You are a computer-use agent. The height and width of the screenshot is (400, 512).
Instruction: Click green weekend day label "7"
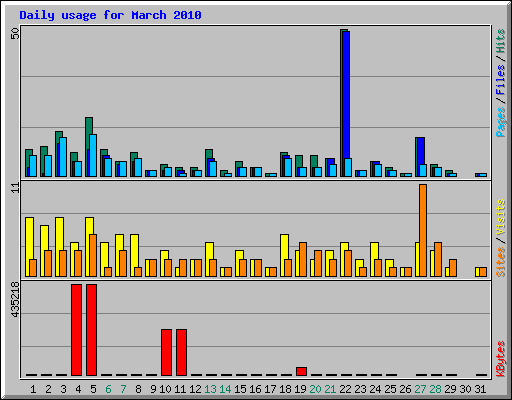click(123, 389)
